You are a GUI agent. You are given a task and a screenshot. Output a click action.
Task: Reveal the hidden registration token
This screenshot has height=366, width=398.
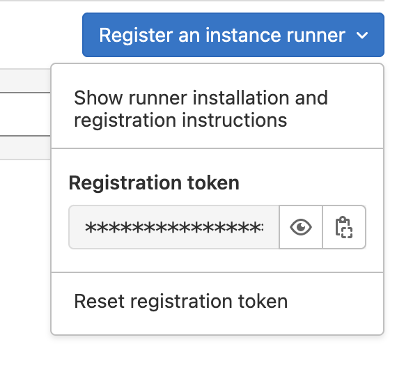click(301, 227)
